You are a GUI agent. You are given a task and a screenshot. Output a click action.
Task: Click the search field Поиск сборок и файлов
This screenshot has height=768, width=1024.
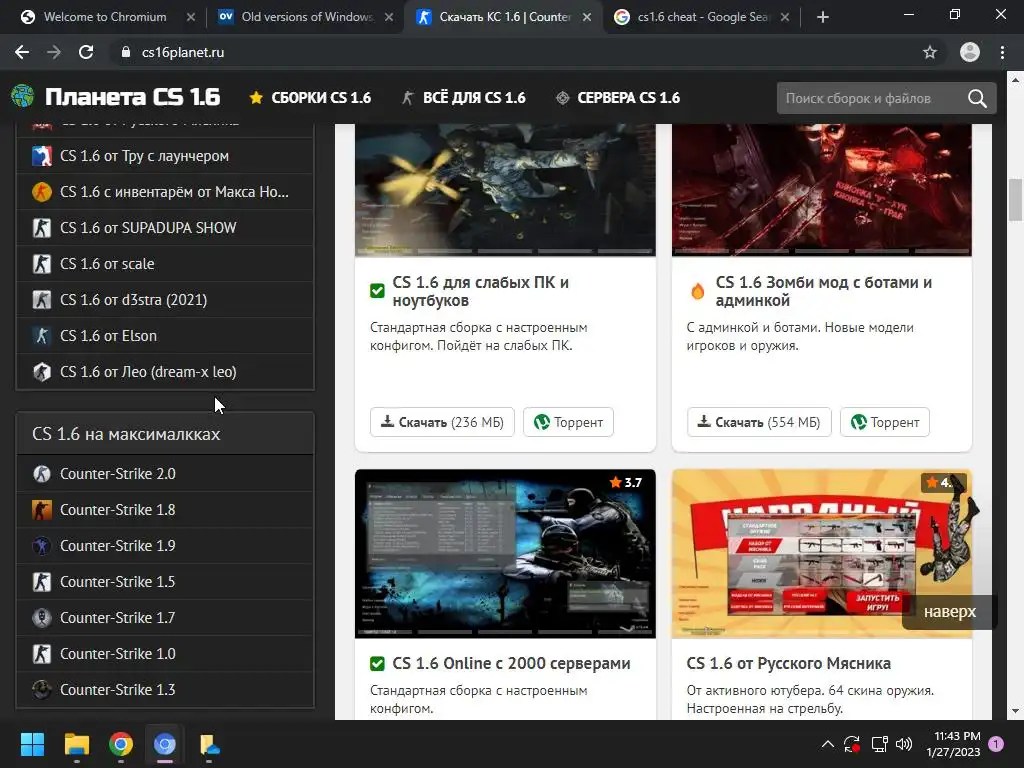869,99
